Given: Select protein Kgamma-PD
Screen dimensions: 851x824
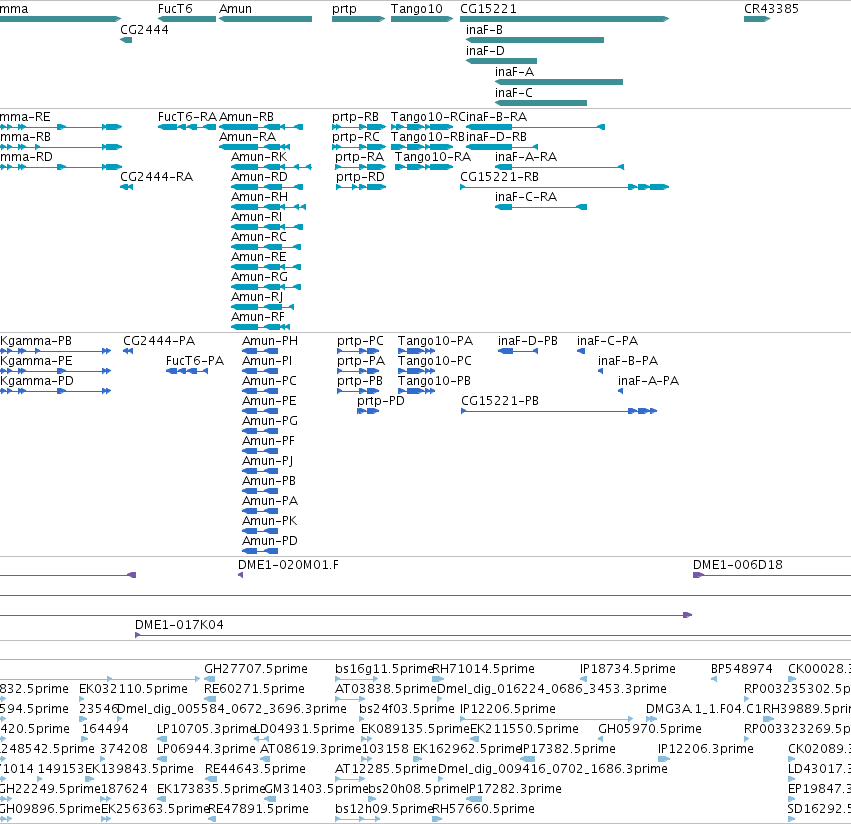Looking at the screenshot, I should (55, 391).
